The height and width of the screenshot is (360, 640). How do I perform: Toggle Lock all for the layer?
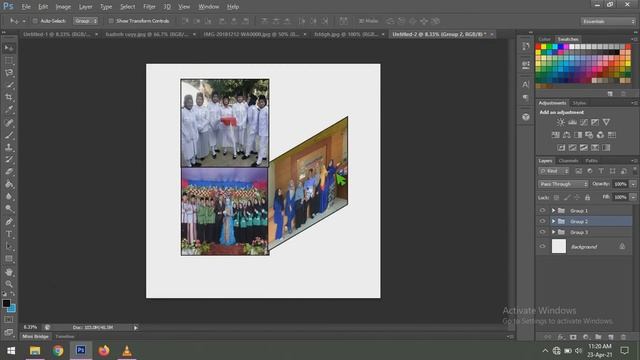point(587,198)
